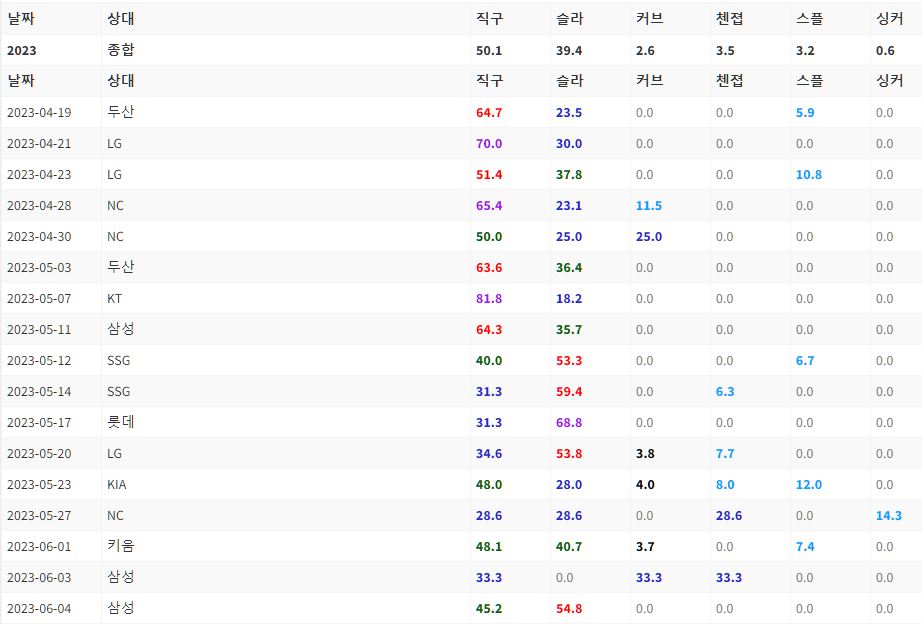Select season fastball total 50.1
The height and width of the screenshot is (624, 922).
click(489, 51)
